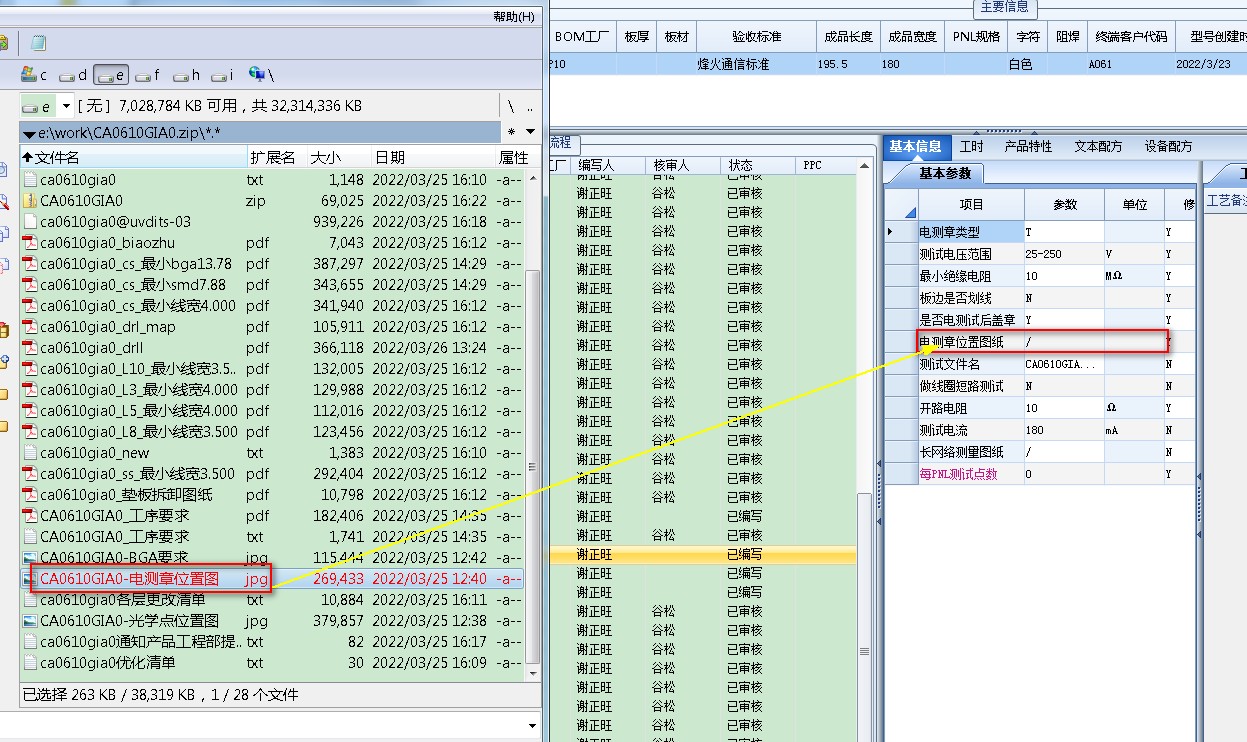
Task: Switch to the 产品特性 tab
Action: (1028, 147)
